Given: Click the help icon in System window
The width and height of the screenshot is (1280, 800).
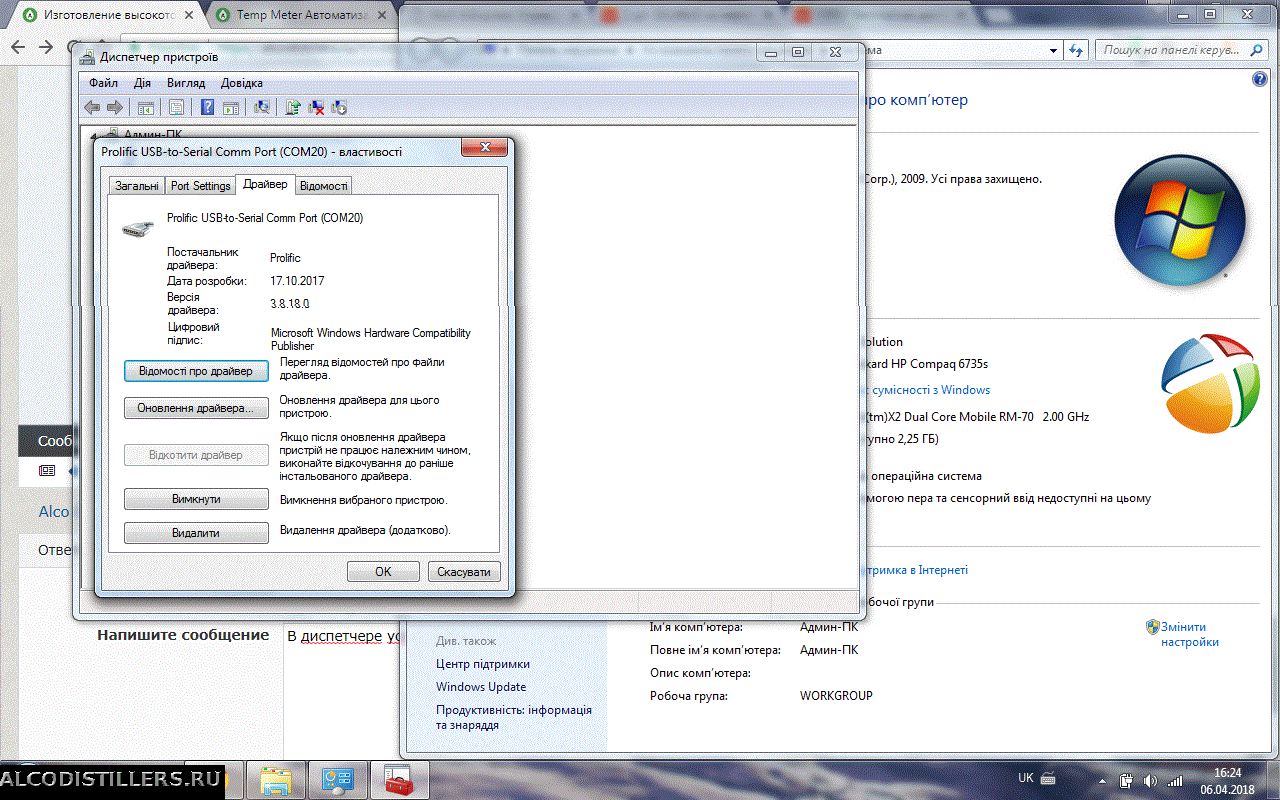Looking at the screenshot, I should pos(1260,79).
